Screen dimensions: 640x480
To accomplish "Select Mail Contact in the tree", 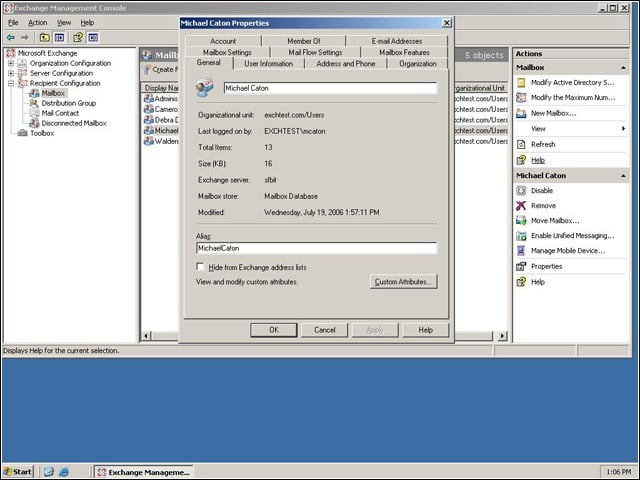I will click(60, 113).
